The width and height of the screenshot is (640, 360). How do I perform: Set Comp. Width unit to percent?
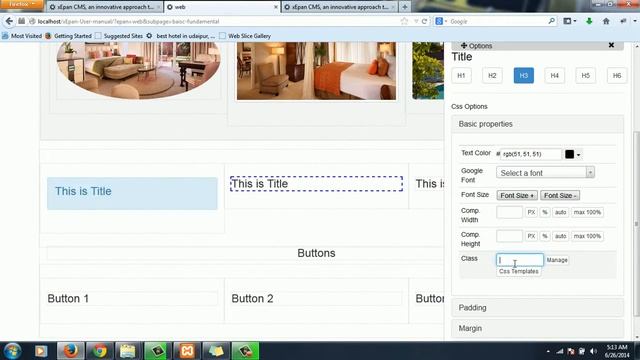coord(545,212)
